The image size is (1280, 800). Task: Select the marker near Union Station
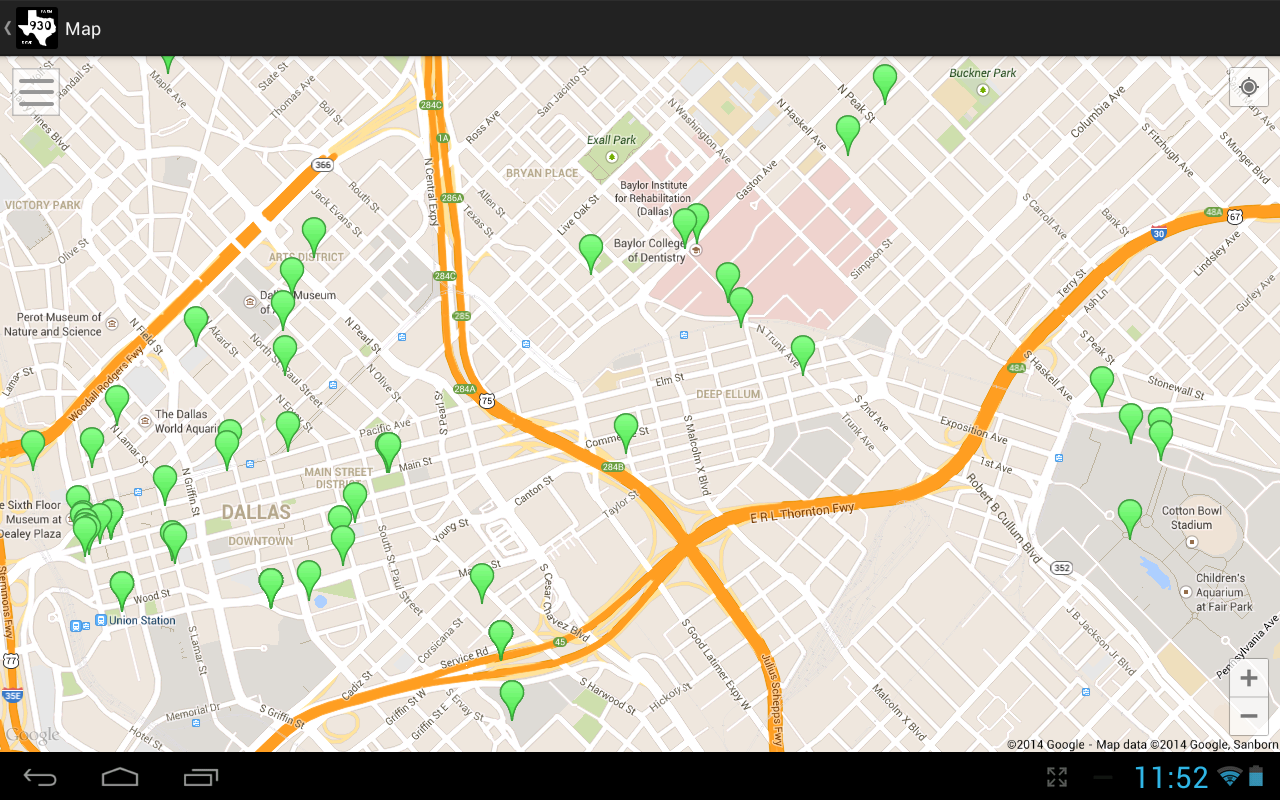coord(122,591)
